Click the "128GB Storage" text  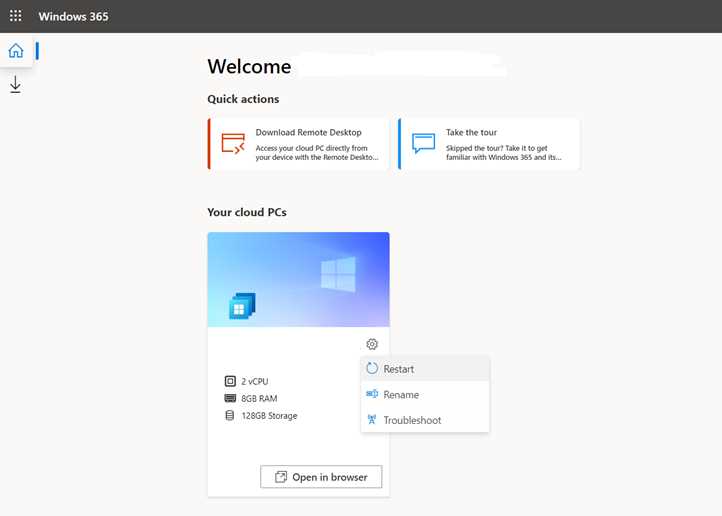click(269, 416)
